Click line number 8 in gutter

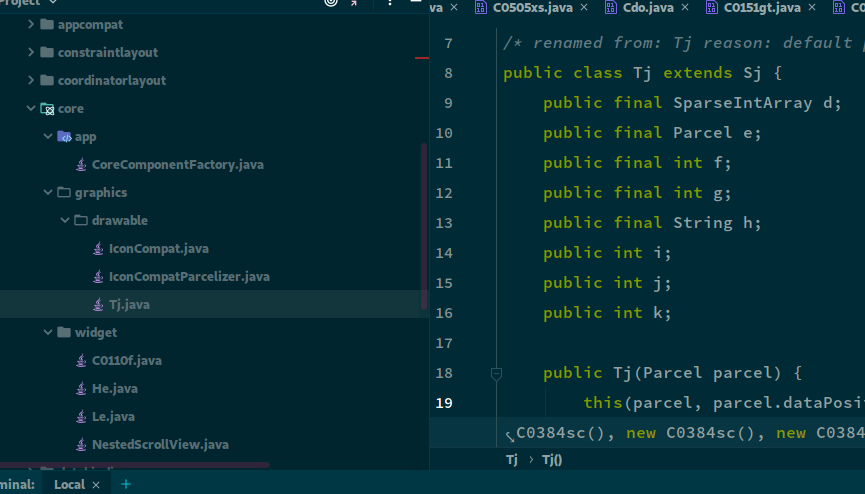click(x=448, y=73)
